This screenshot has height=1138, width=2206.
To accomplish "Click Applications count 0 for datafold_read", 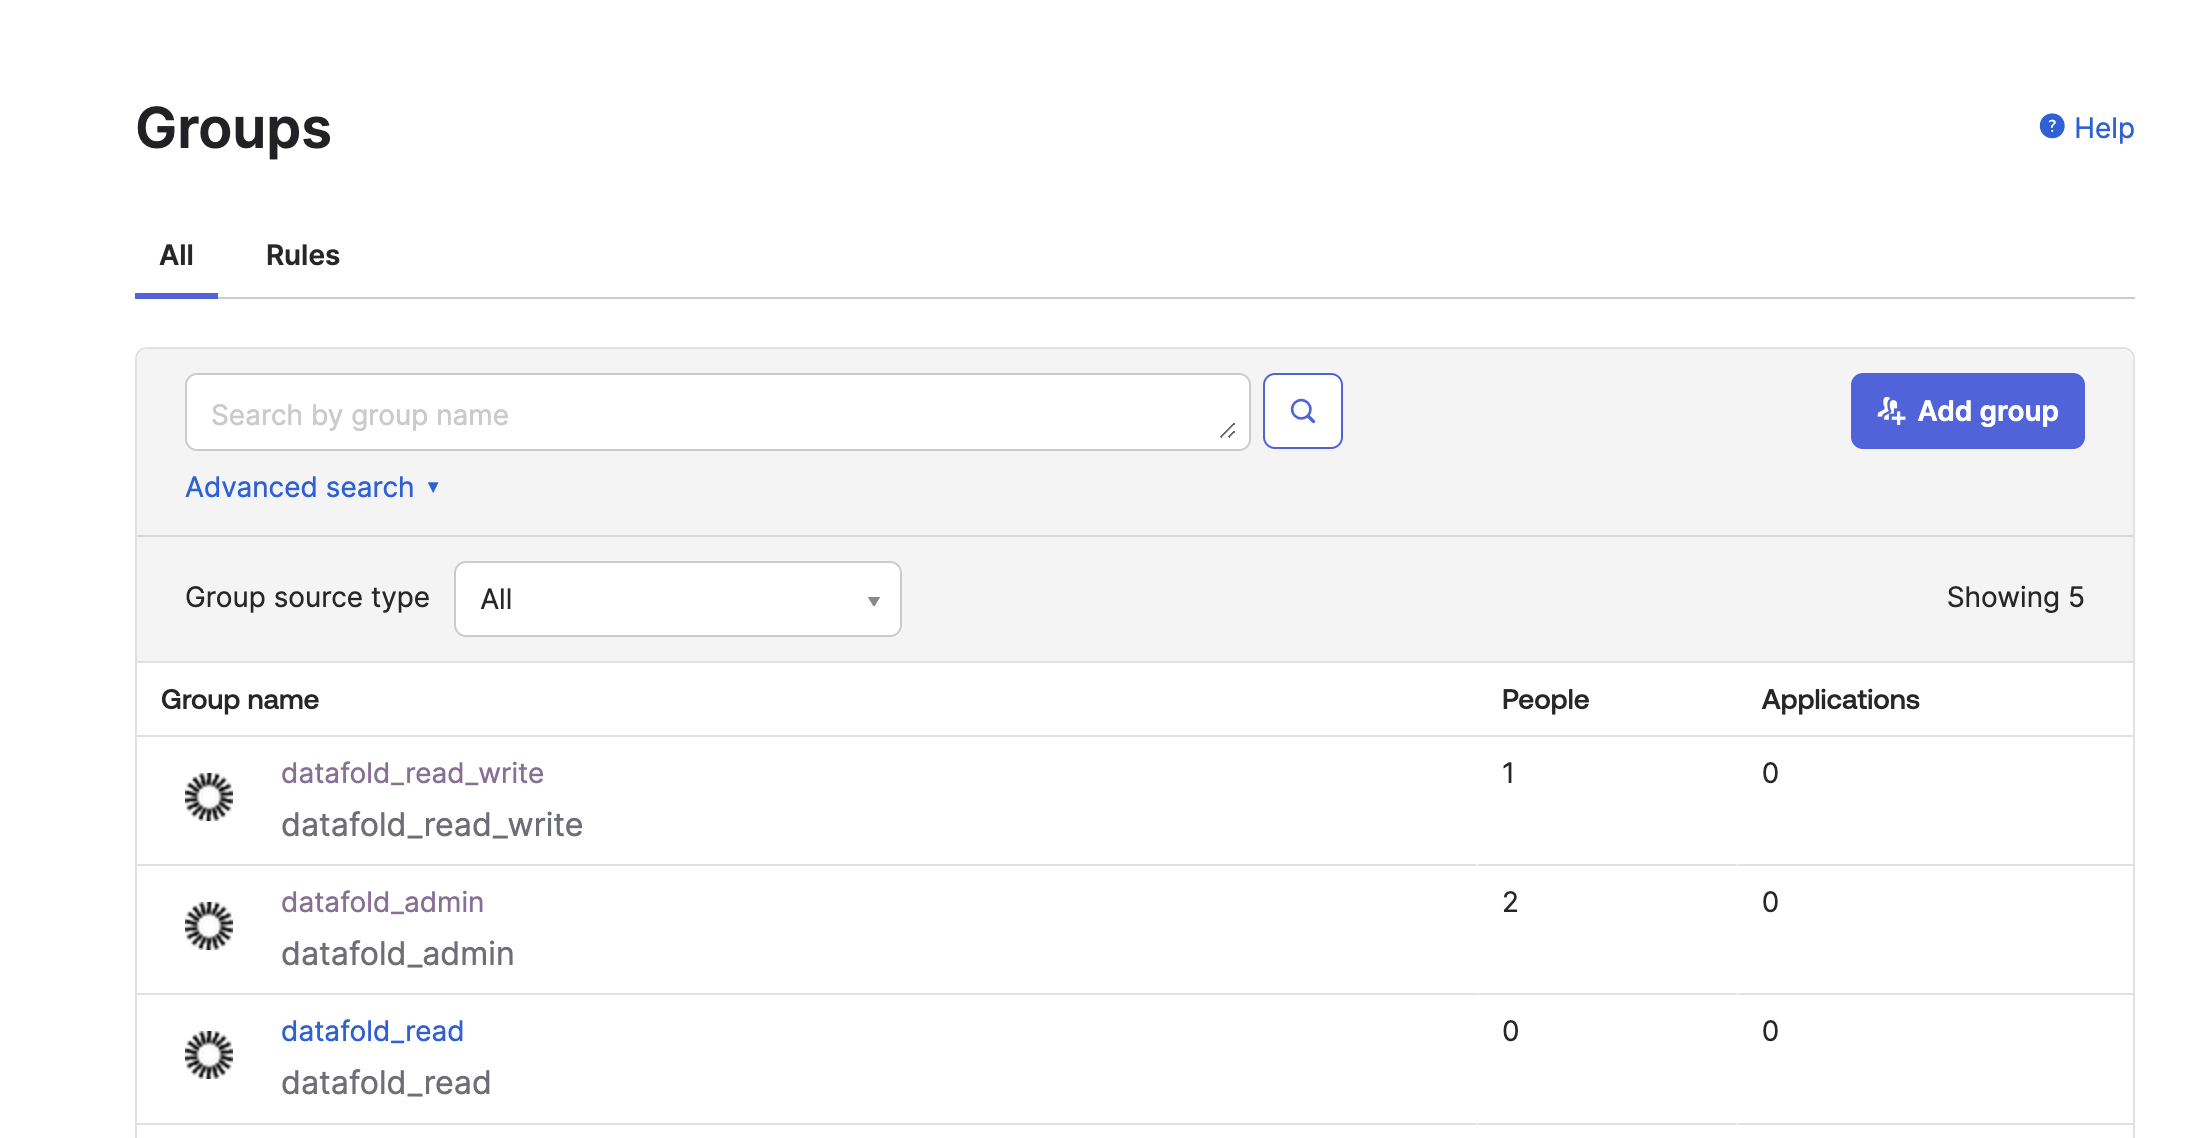I will pyautogui.click(x=1770, y=1031).
